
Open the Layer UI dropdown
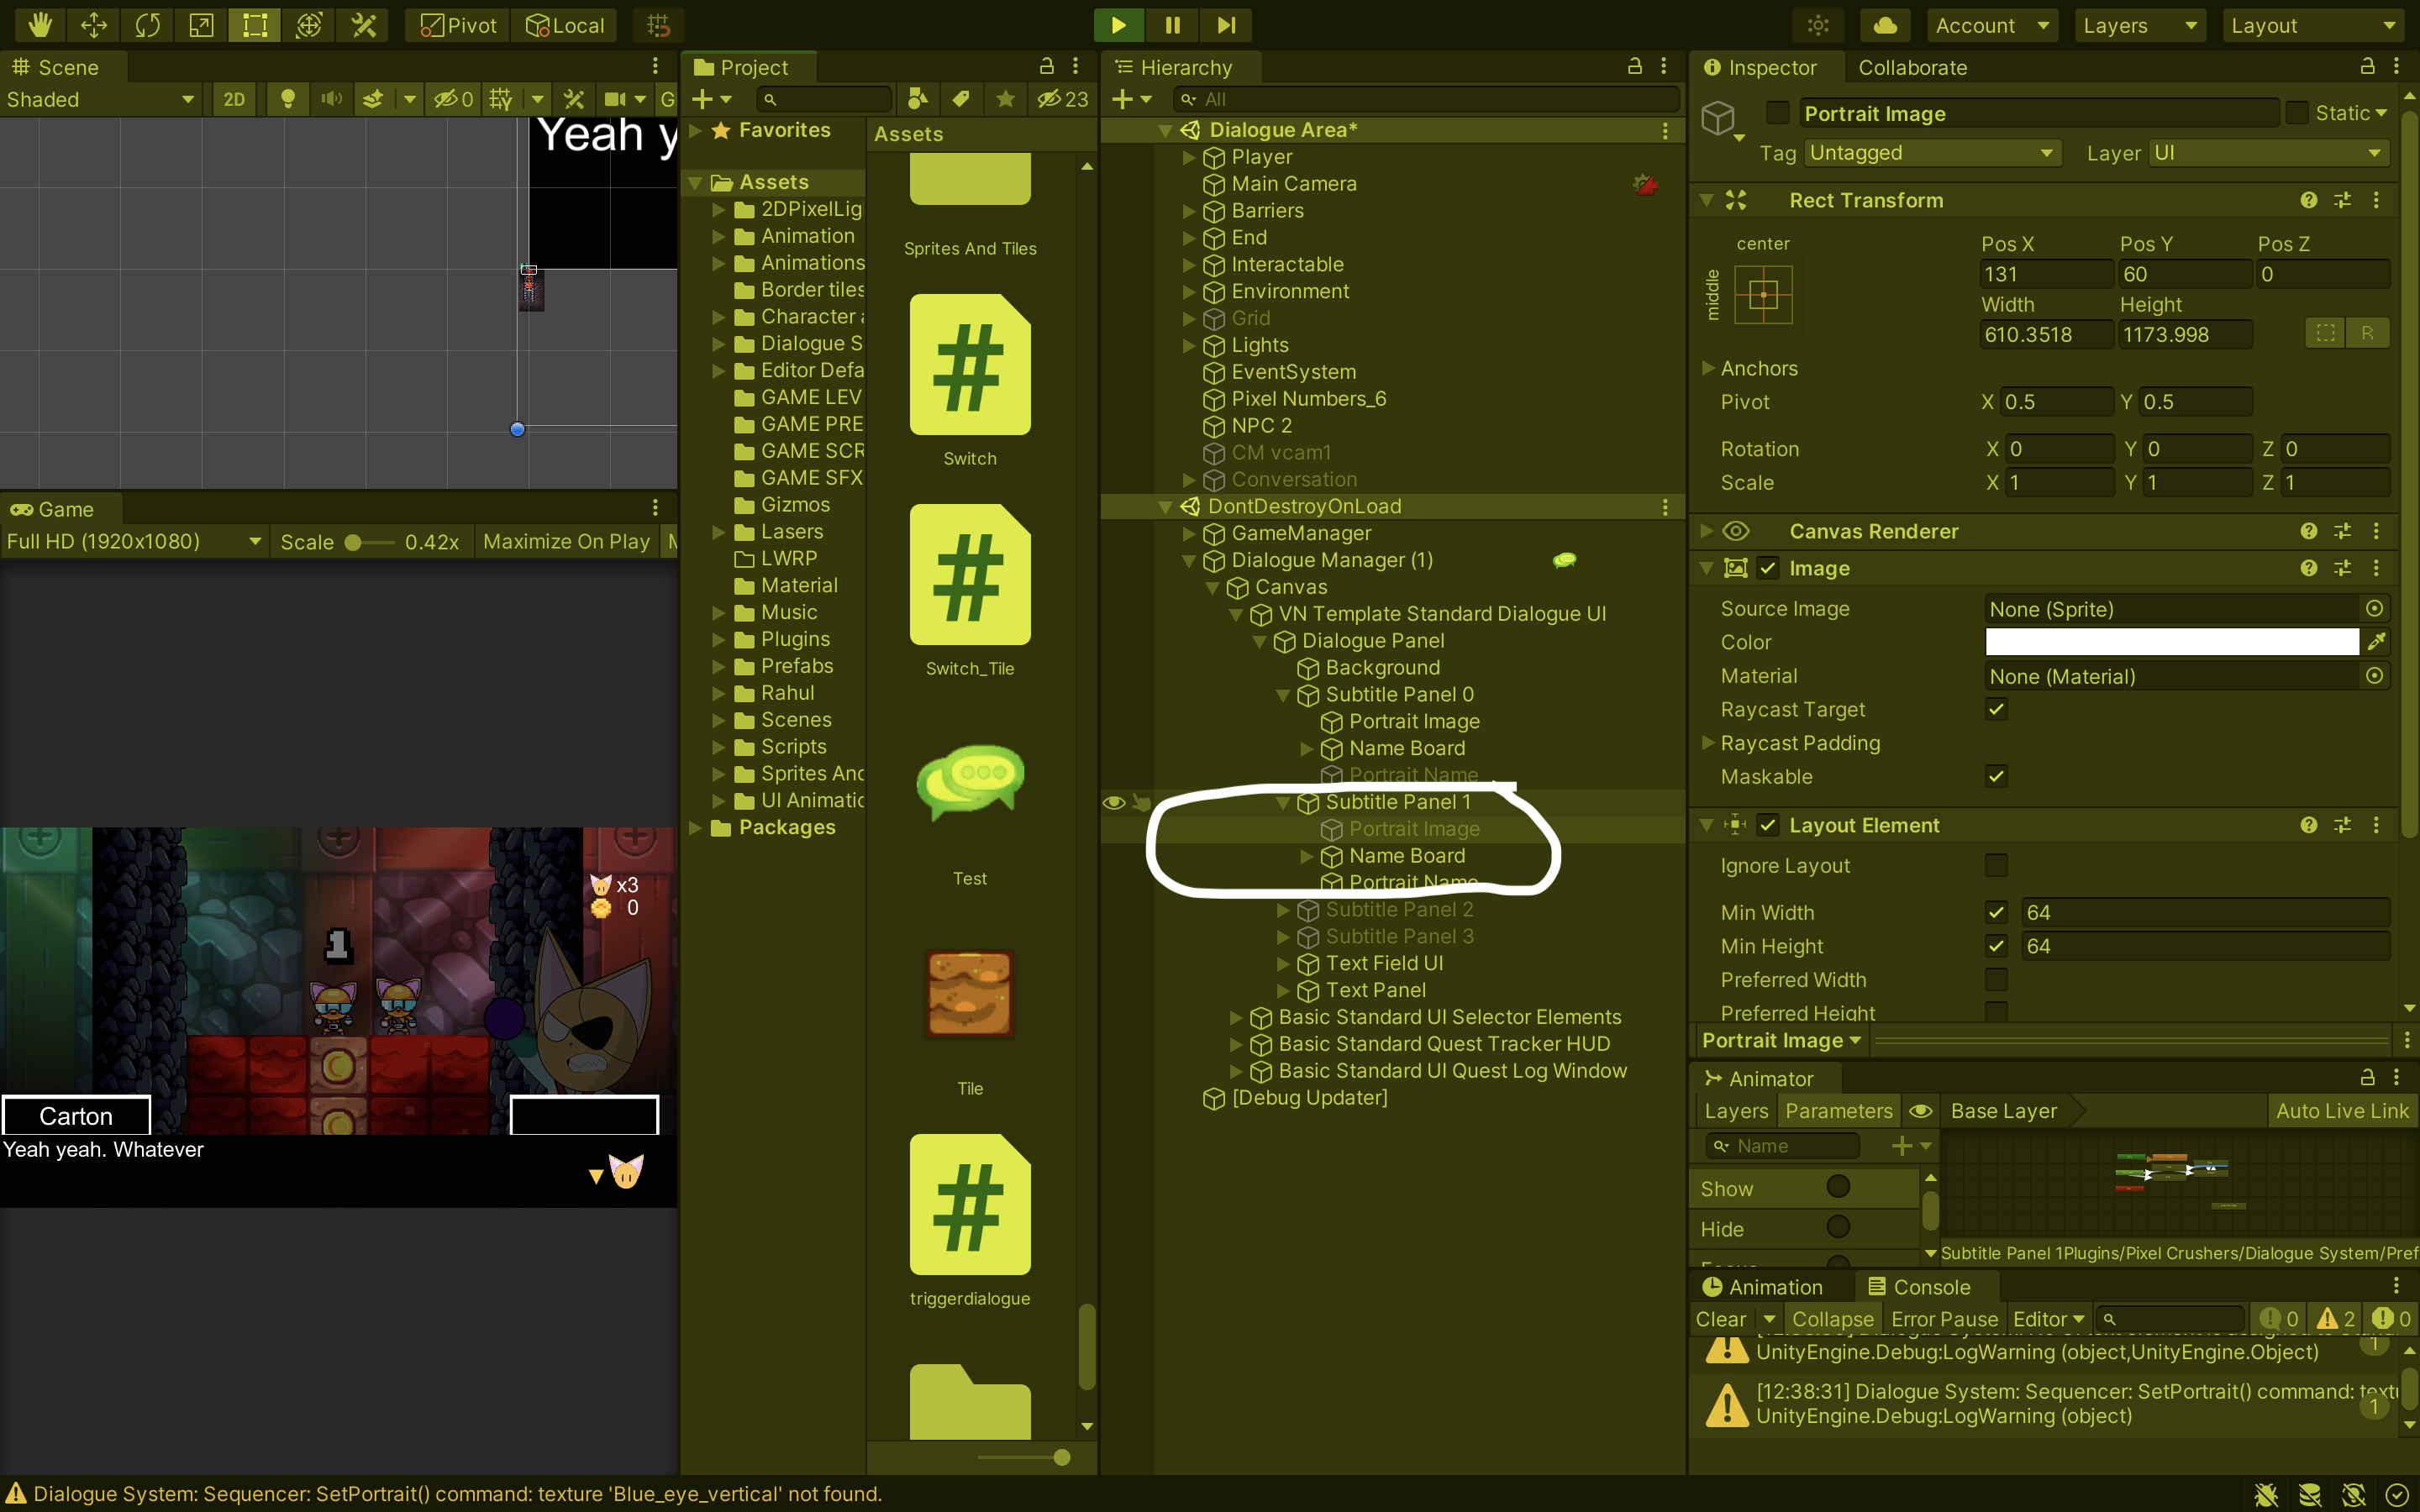tap(2268, 153)
